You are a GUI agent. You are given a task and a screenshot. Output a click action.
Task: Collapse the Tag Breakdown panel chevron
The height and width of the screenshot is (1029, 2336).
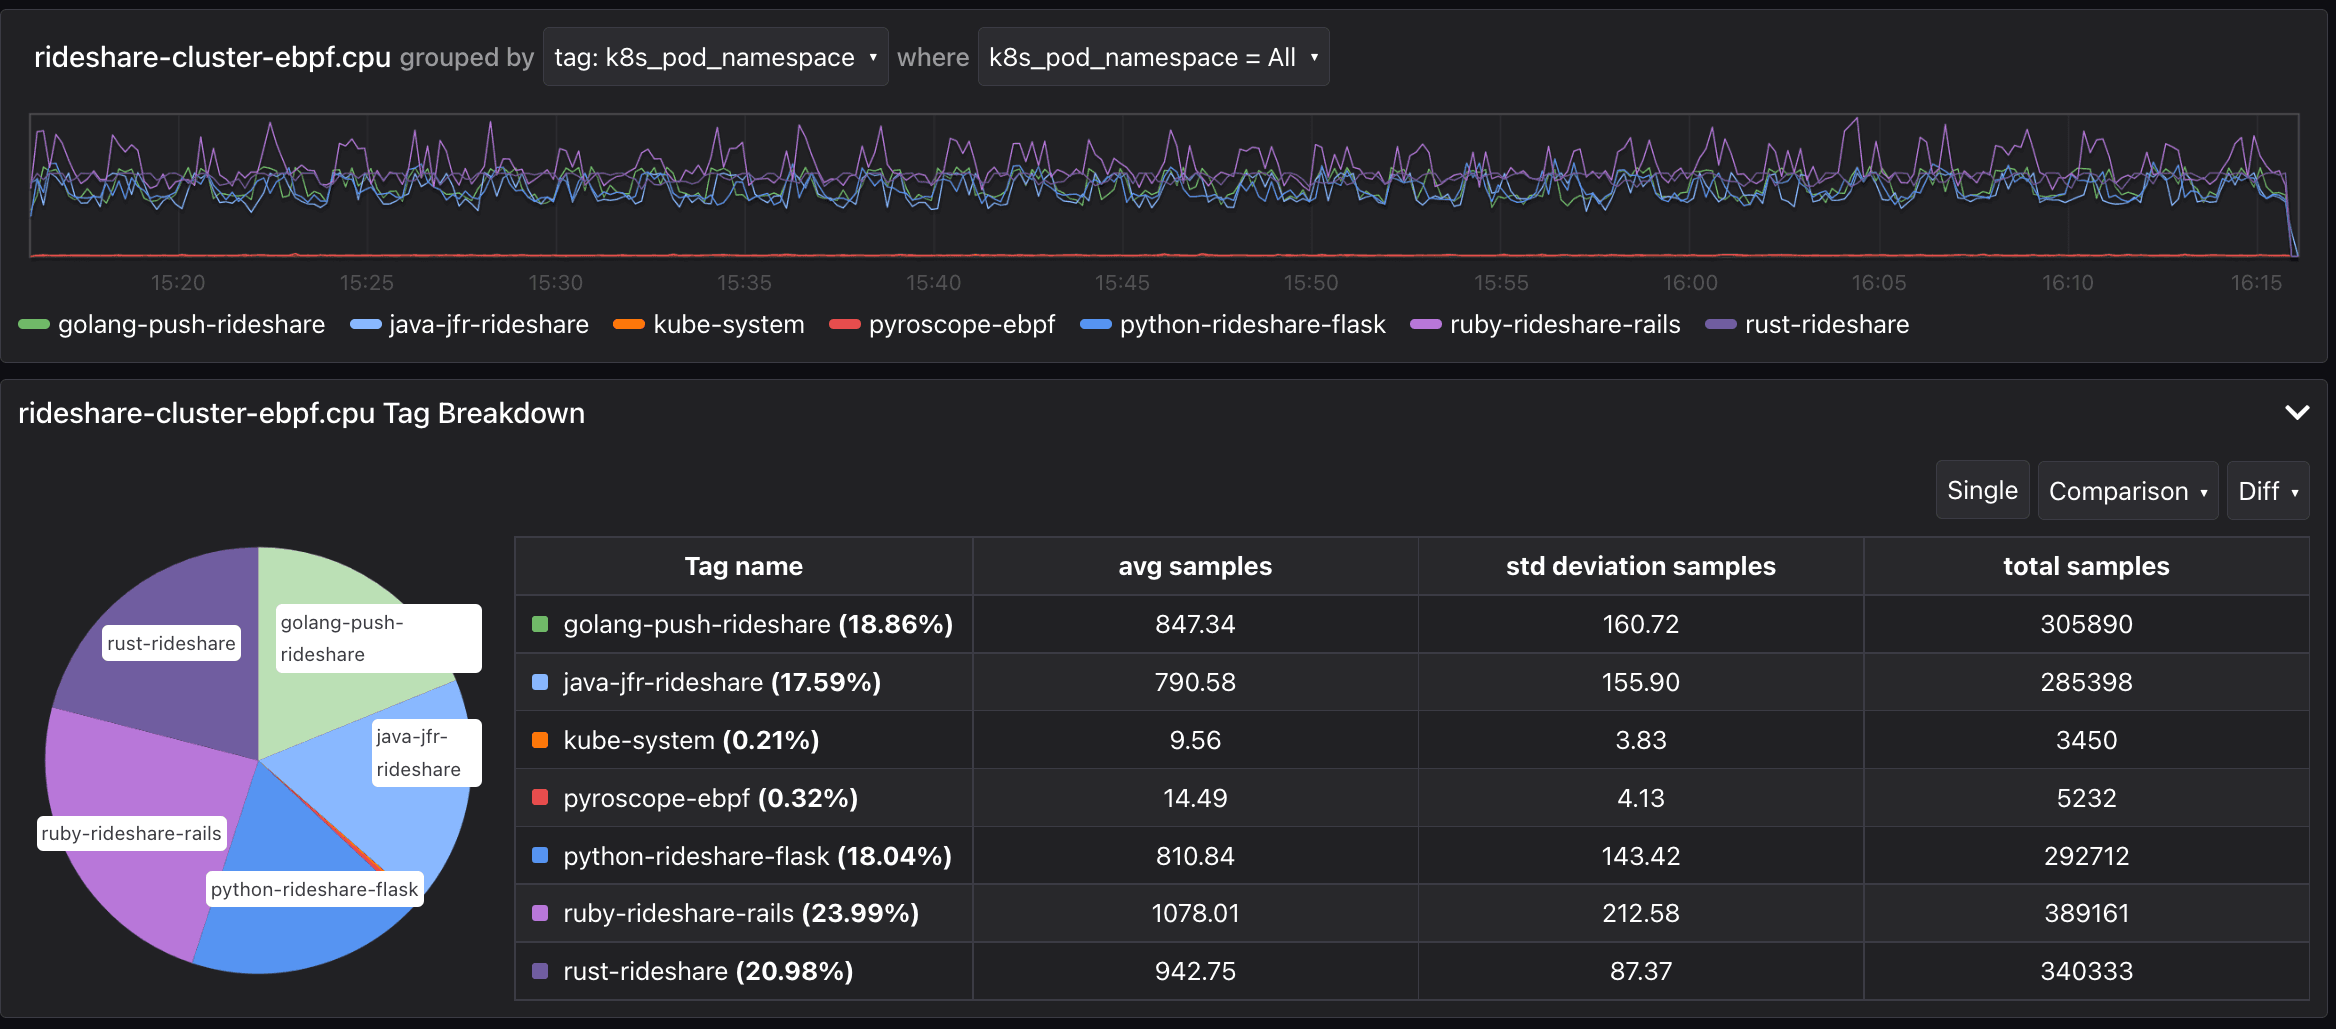click(x=2297, y=412)
